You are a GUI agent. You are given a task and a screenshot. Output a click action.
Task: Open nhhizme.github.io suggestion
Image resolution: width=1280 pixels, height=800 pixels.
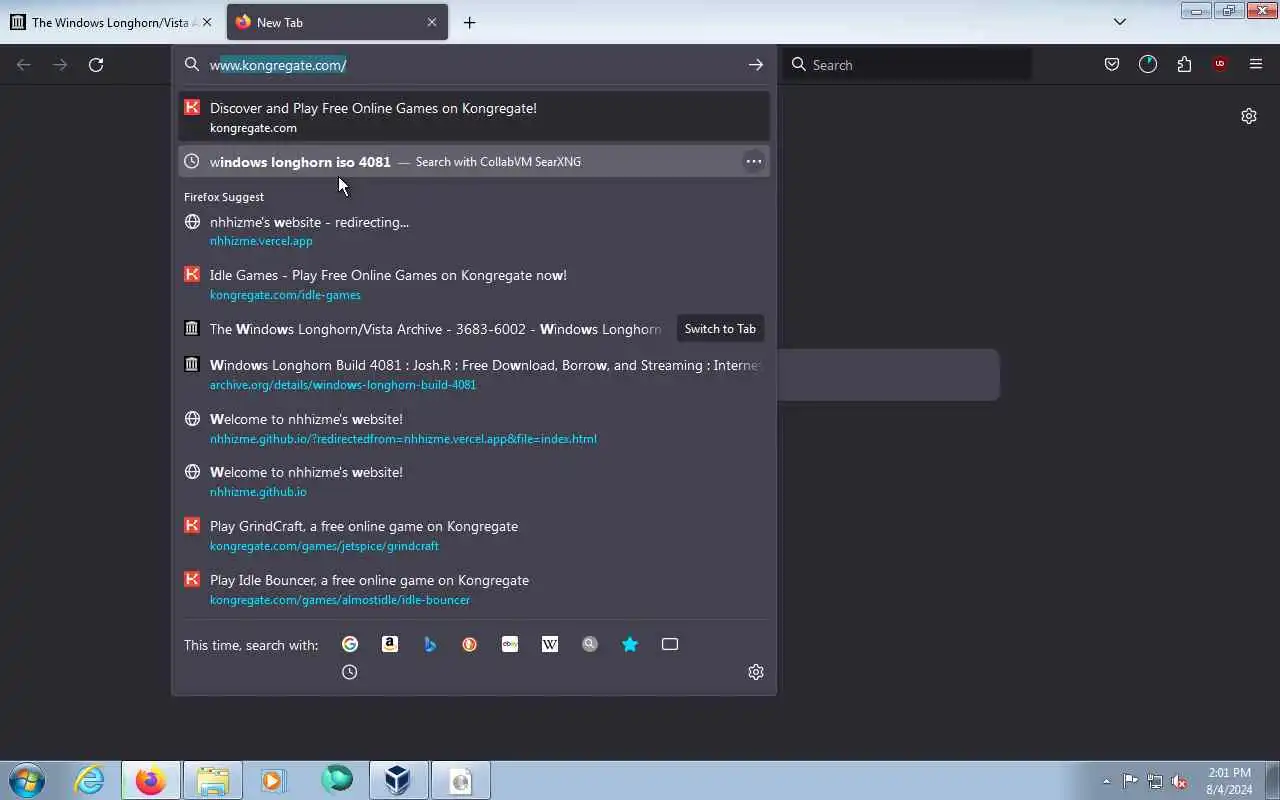(x=474, y=481)
